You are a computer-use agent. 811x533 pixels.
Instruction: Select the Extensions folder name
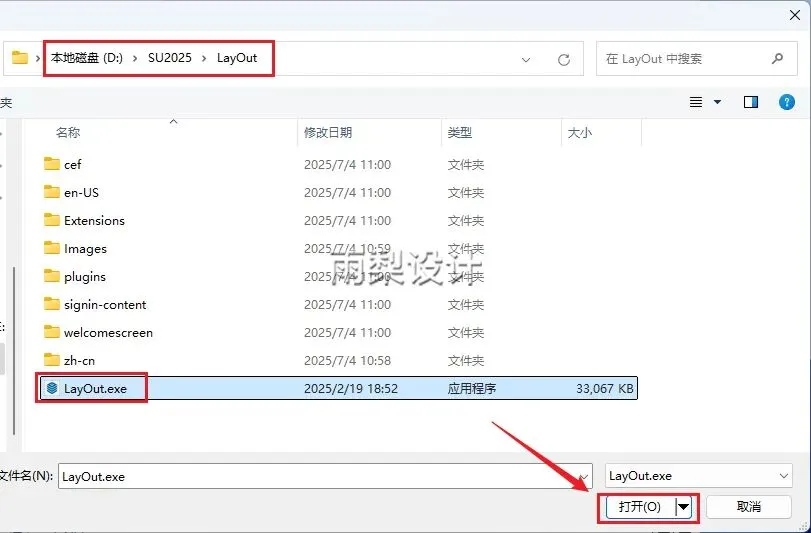click(94, 221)
